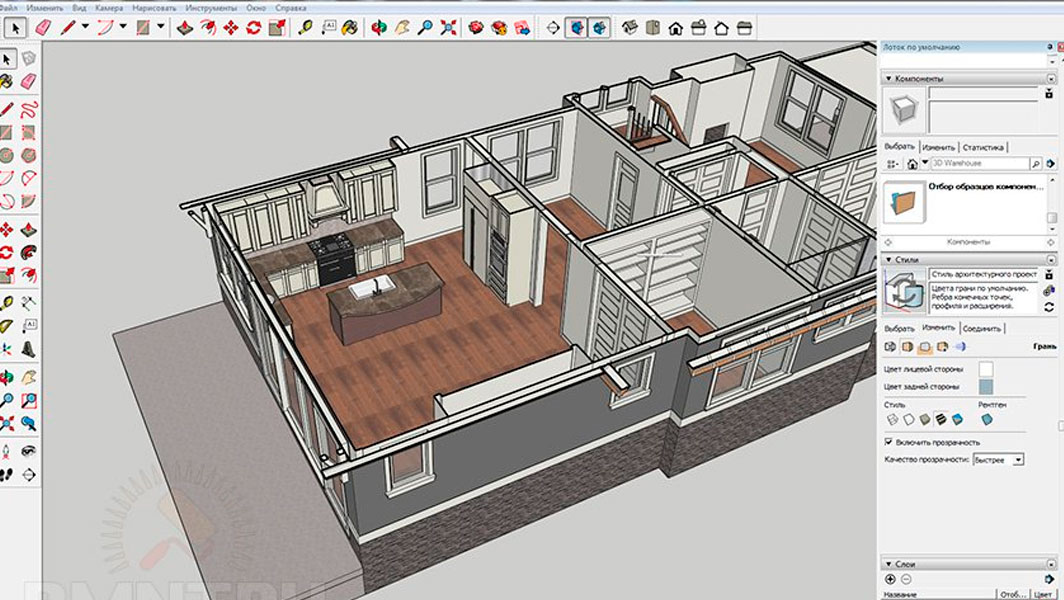Image resolution: width=1064 pixels, height=600 pixels.
Task: Update style with changes button
Action: coord(1049,307)
